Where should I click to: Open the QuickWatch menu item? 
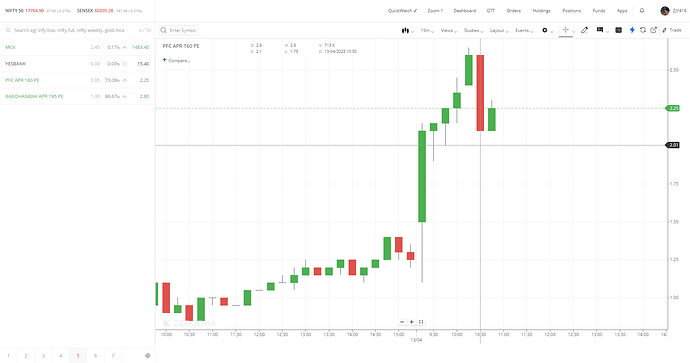tap(402, 11)
